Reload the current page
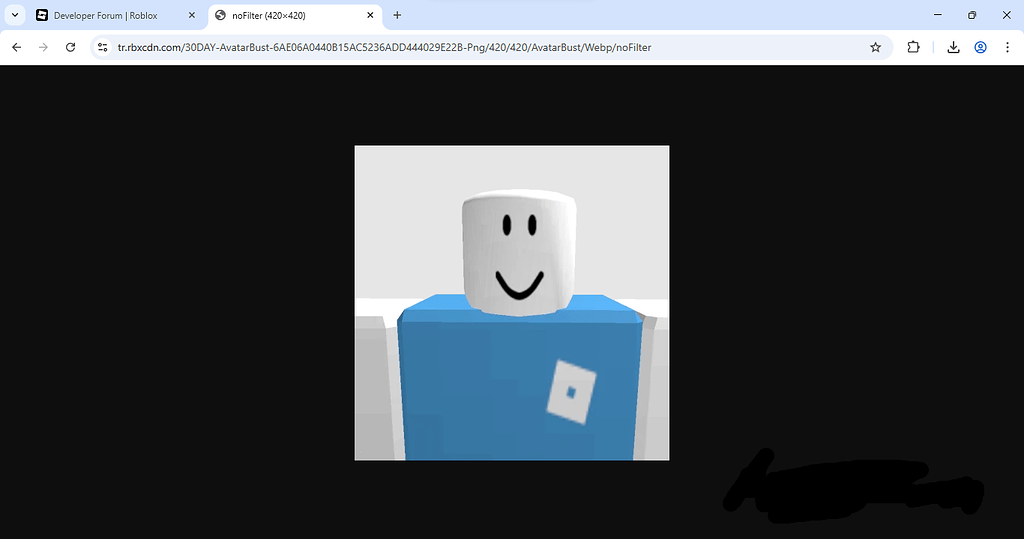The image size is (1024, 539). (x=71, y=47)
